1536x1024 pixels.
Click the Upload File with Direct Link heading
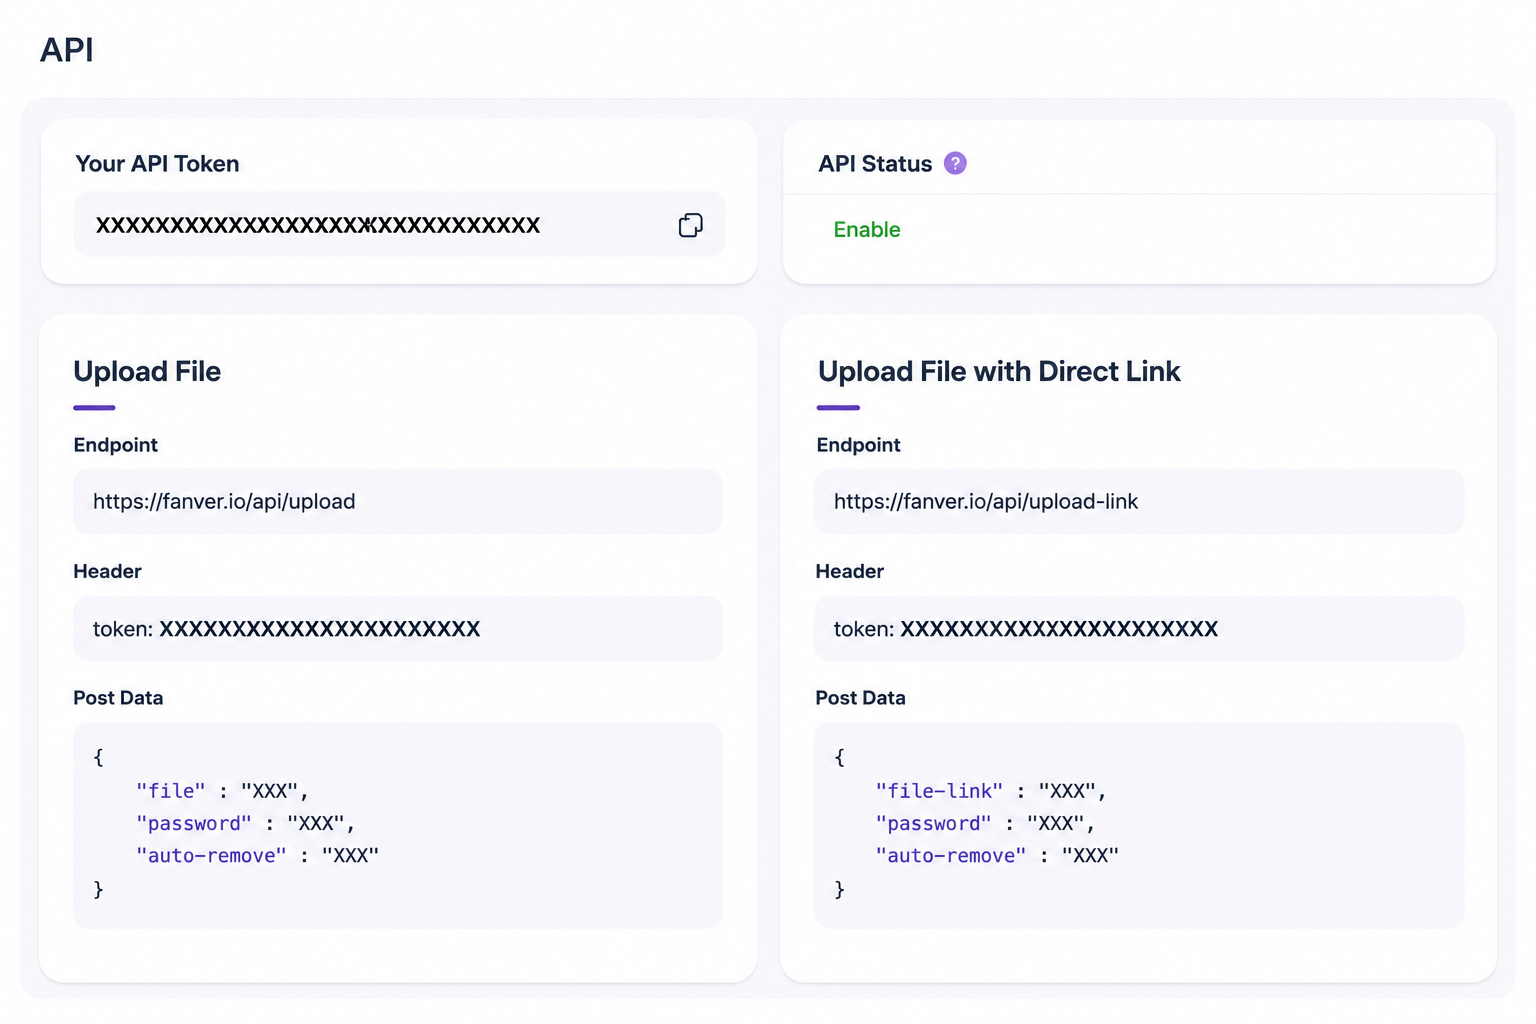click(x=999, y=371)
